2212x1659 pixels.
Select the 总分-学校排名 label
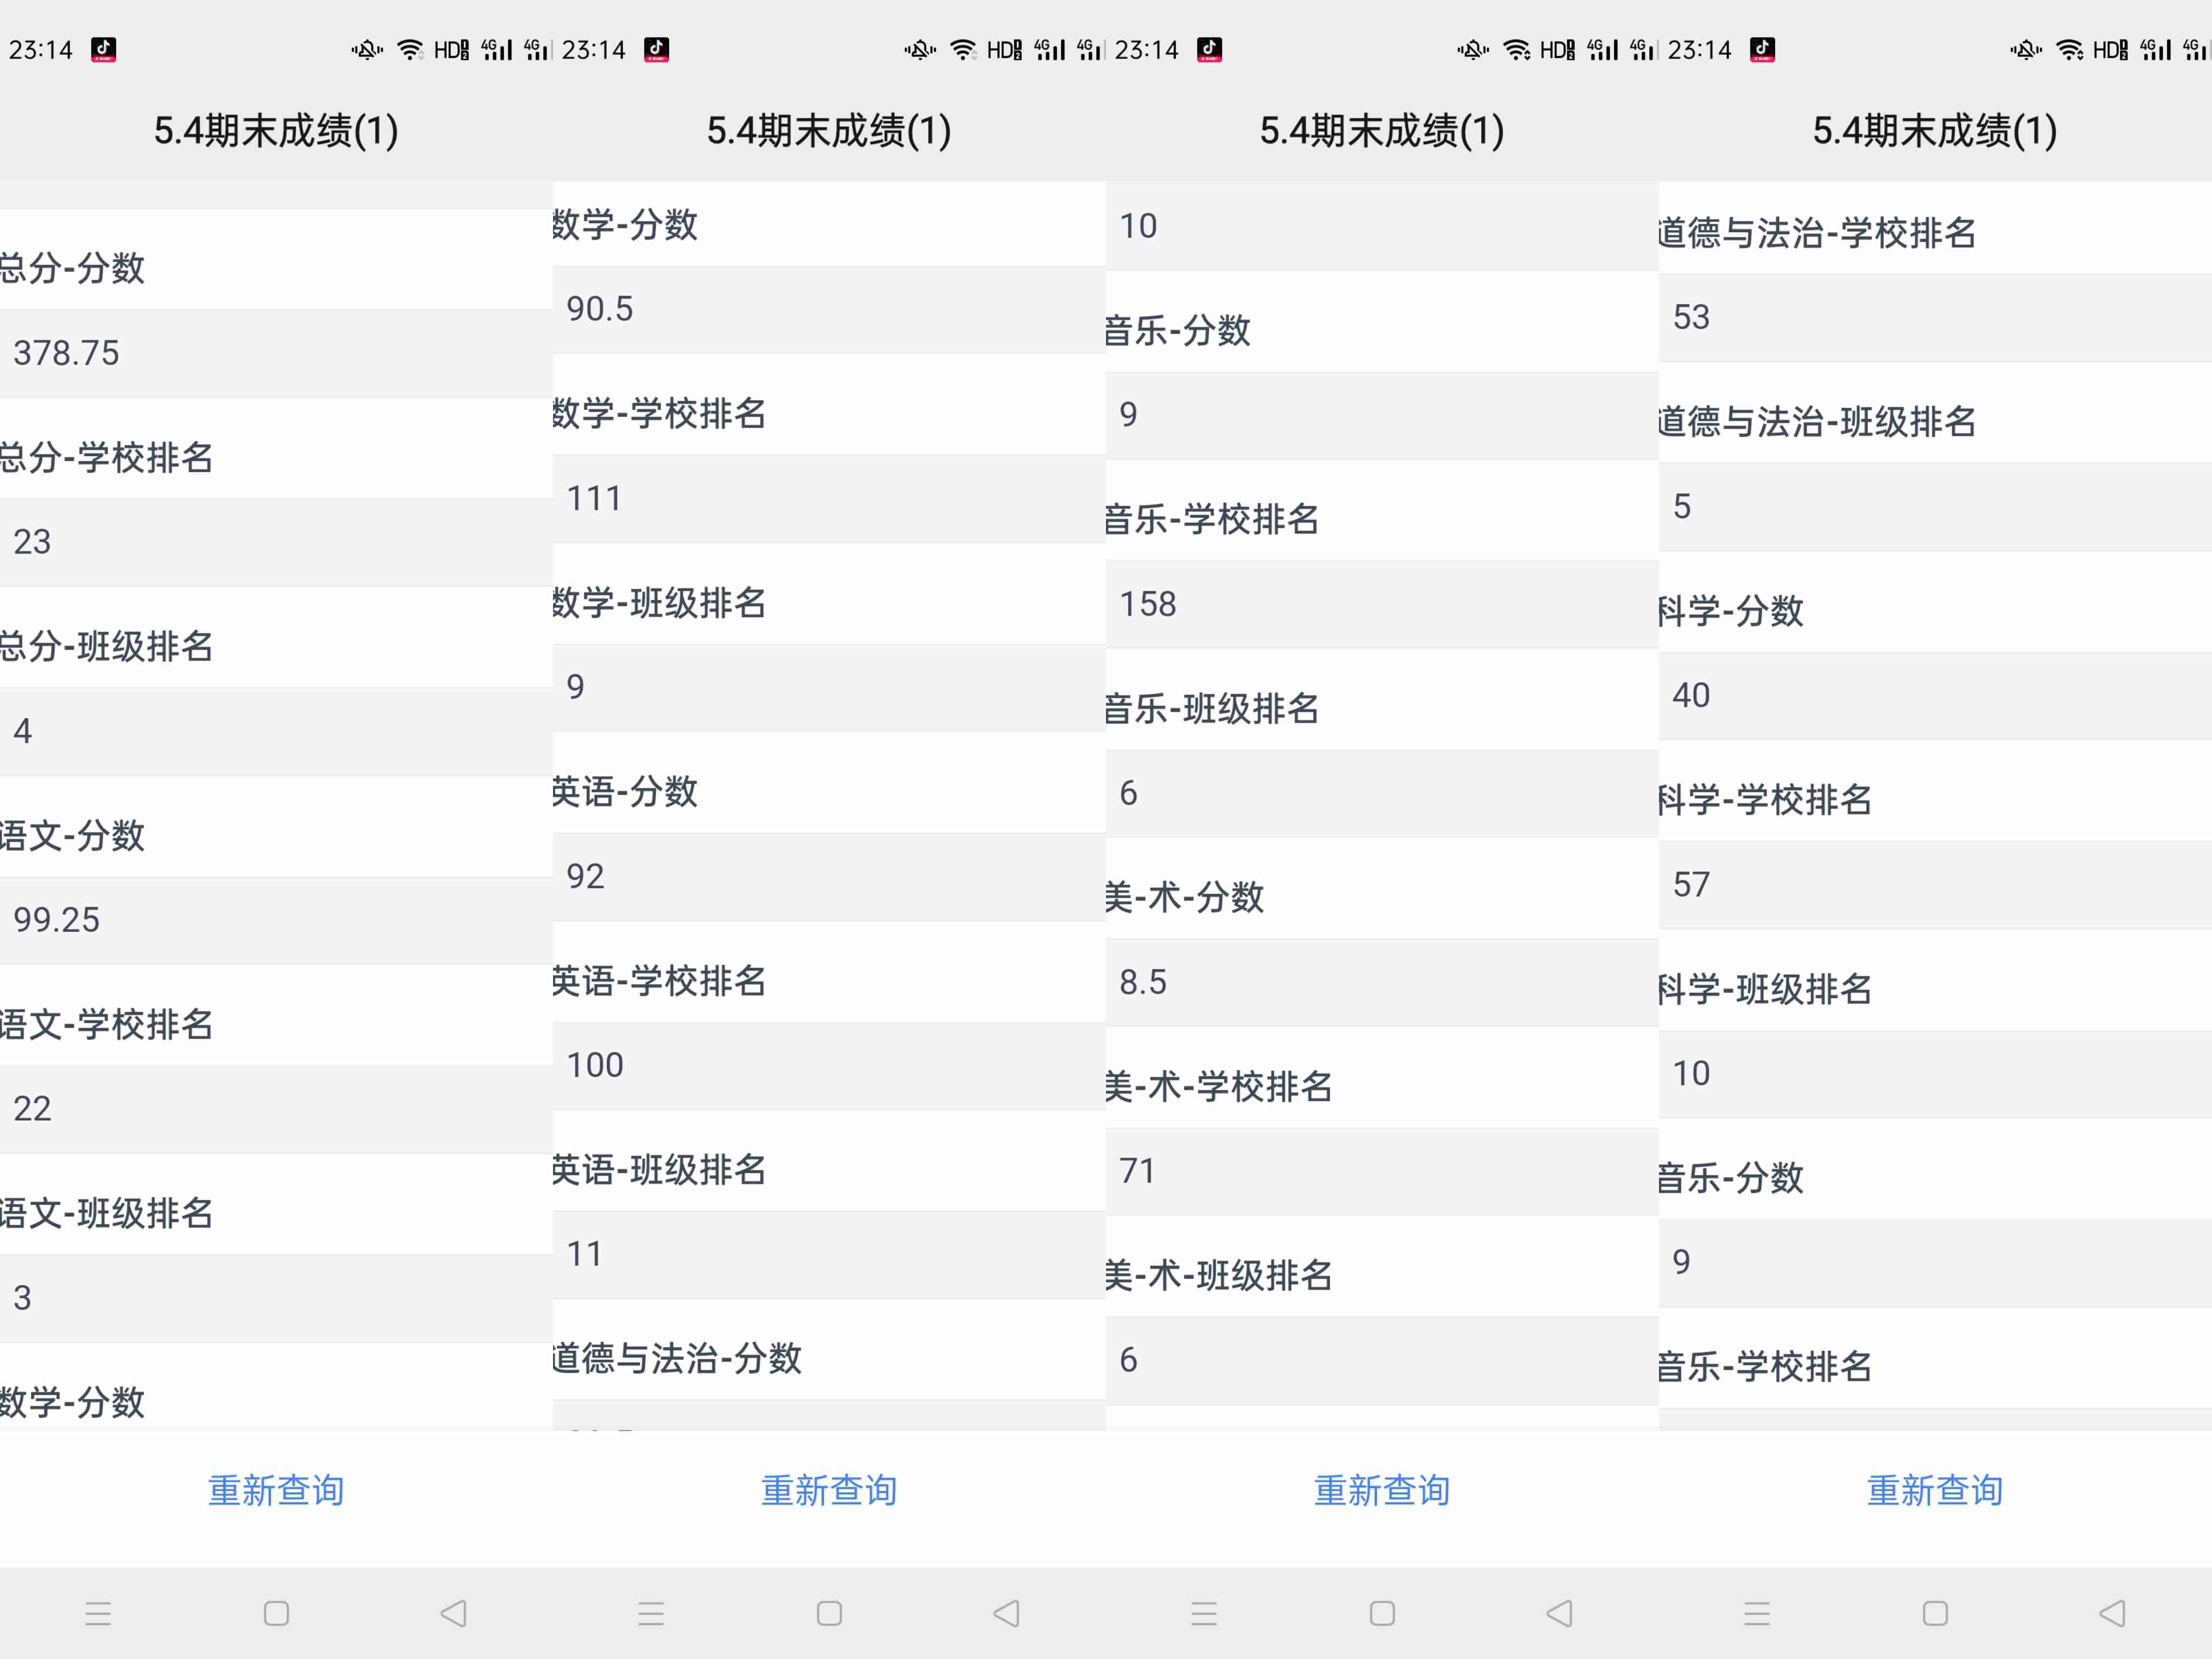click(106, 457)
